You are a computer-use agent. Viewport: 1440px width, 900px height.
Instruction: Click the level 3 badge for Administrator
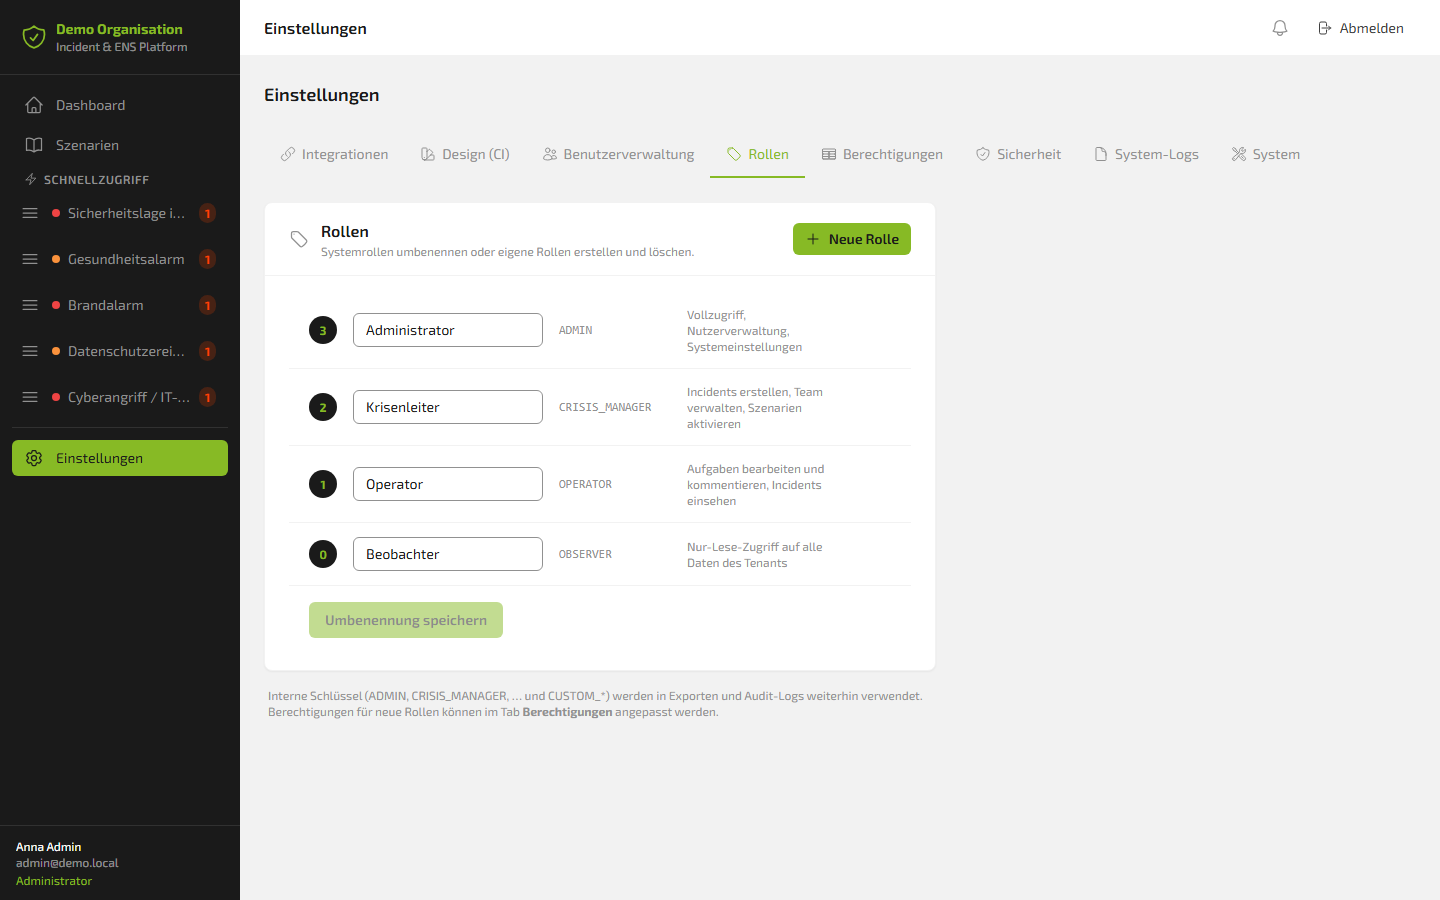pos(323,330)
